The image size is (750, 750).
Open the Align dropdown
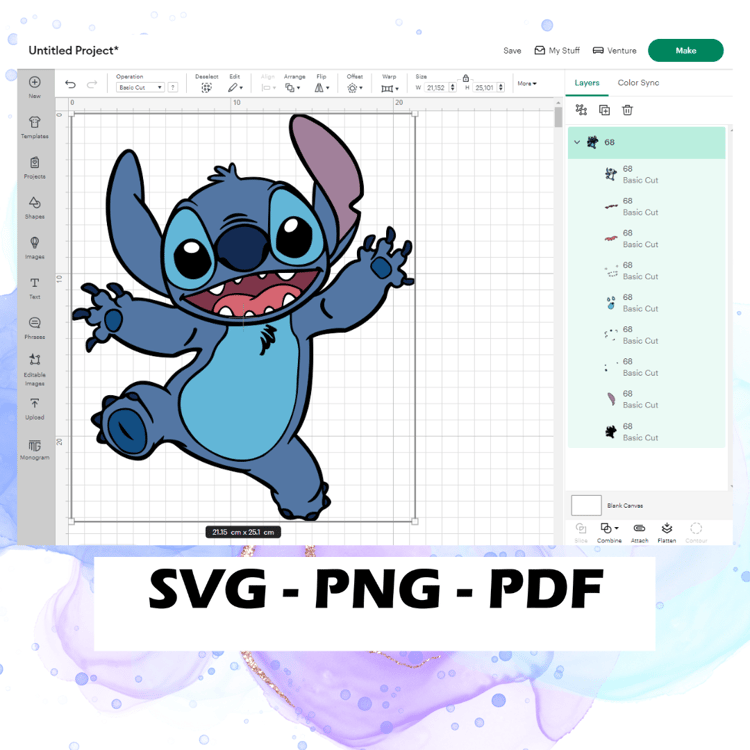(x=268, y=88)
